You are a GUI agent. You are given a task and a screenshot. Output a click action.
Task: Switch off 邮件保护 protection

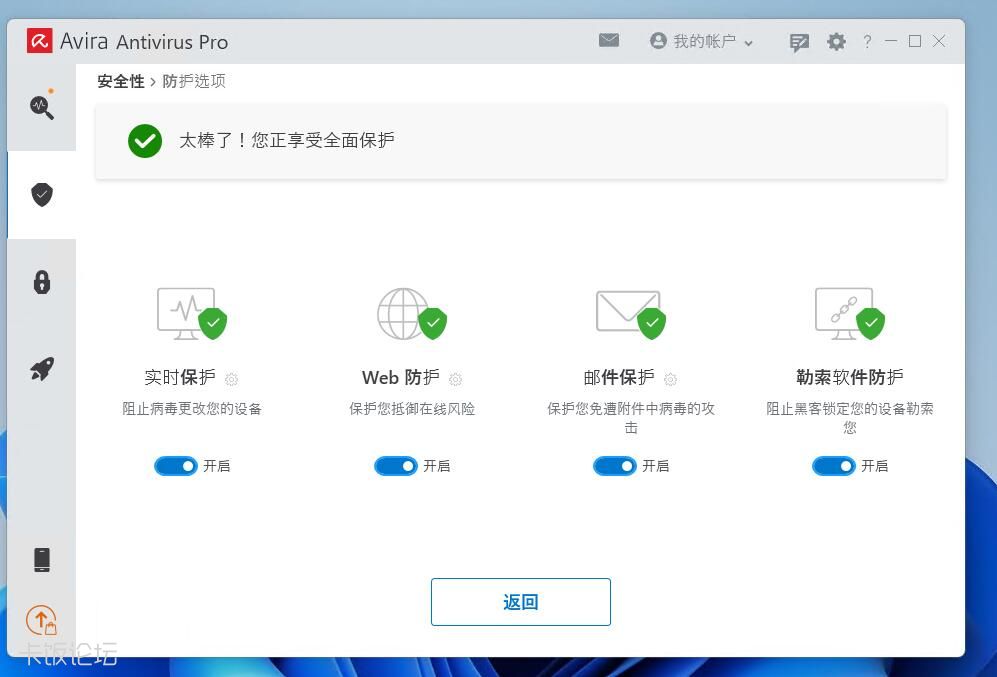[615, 466]
